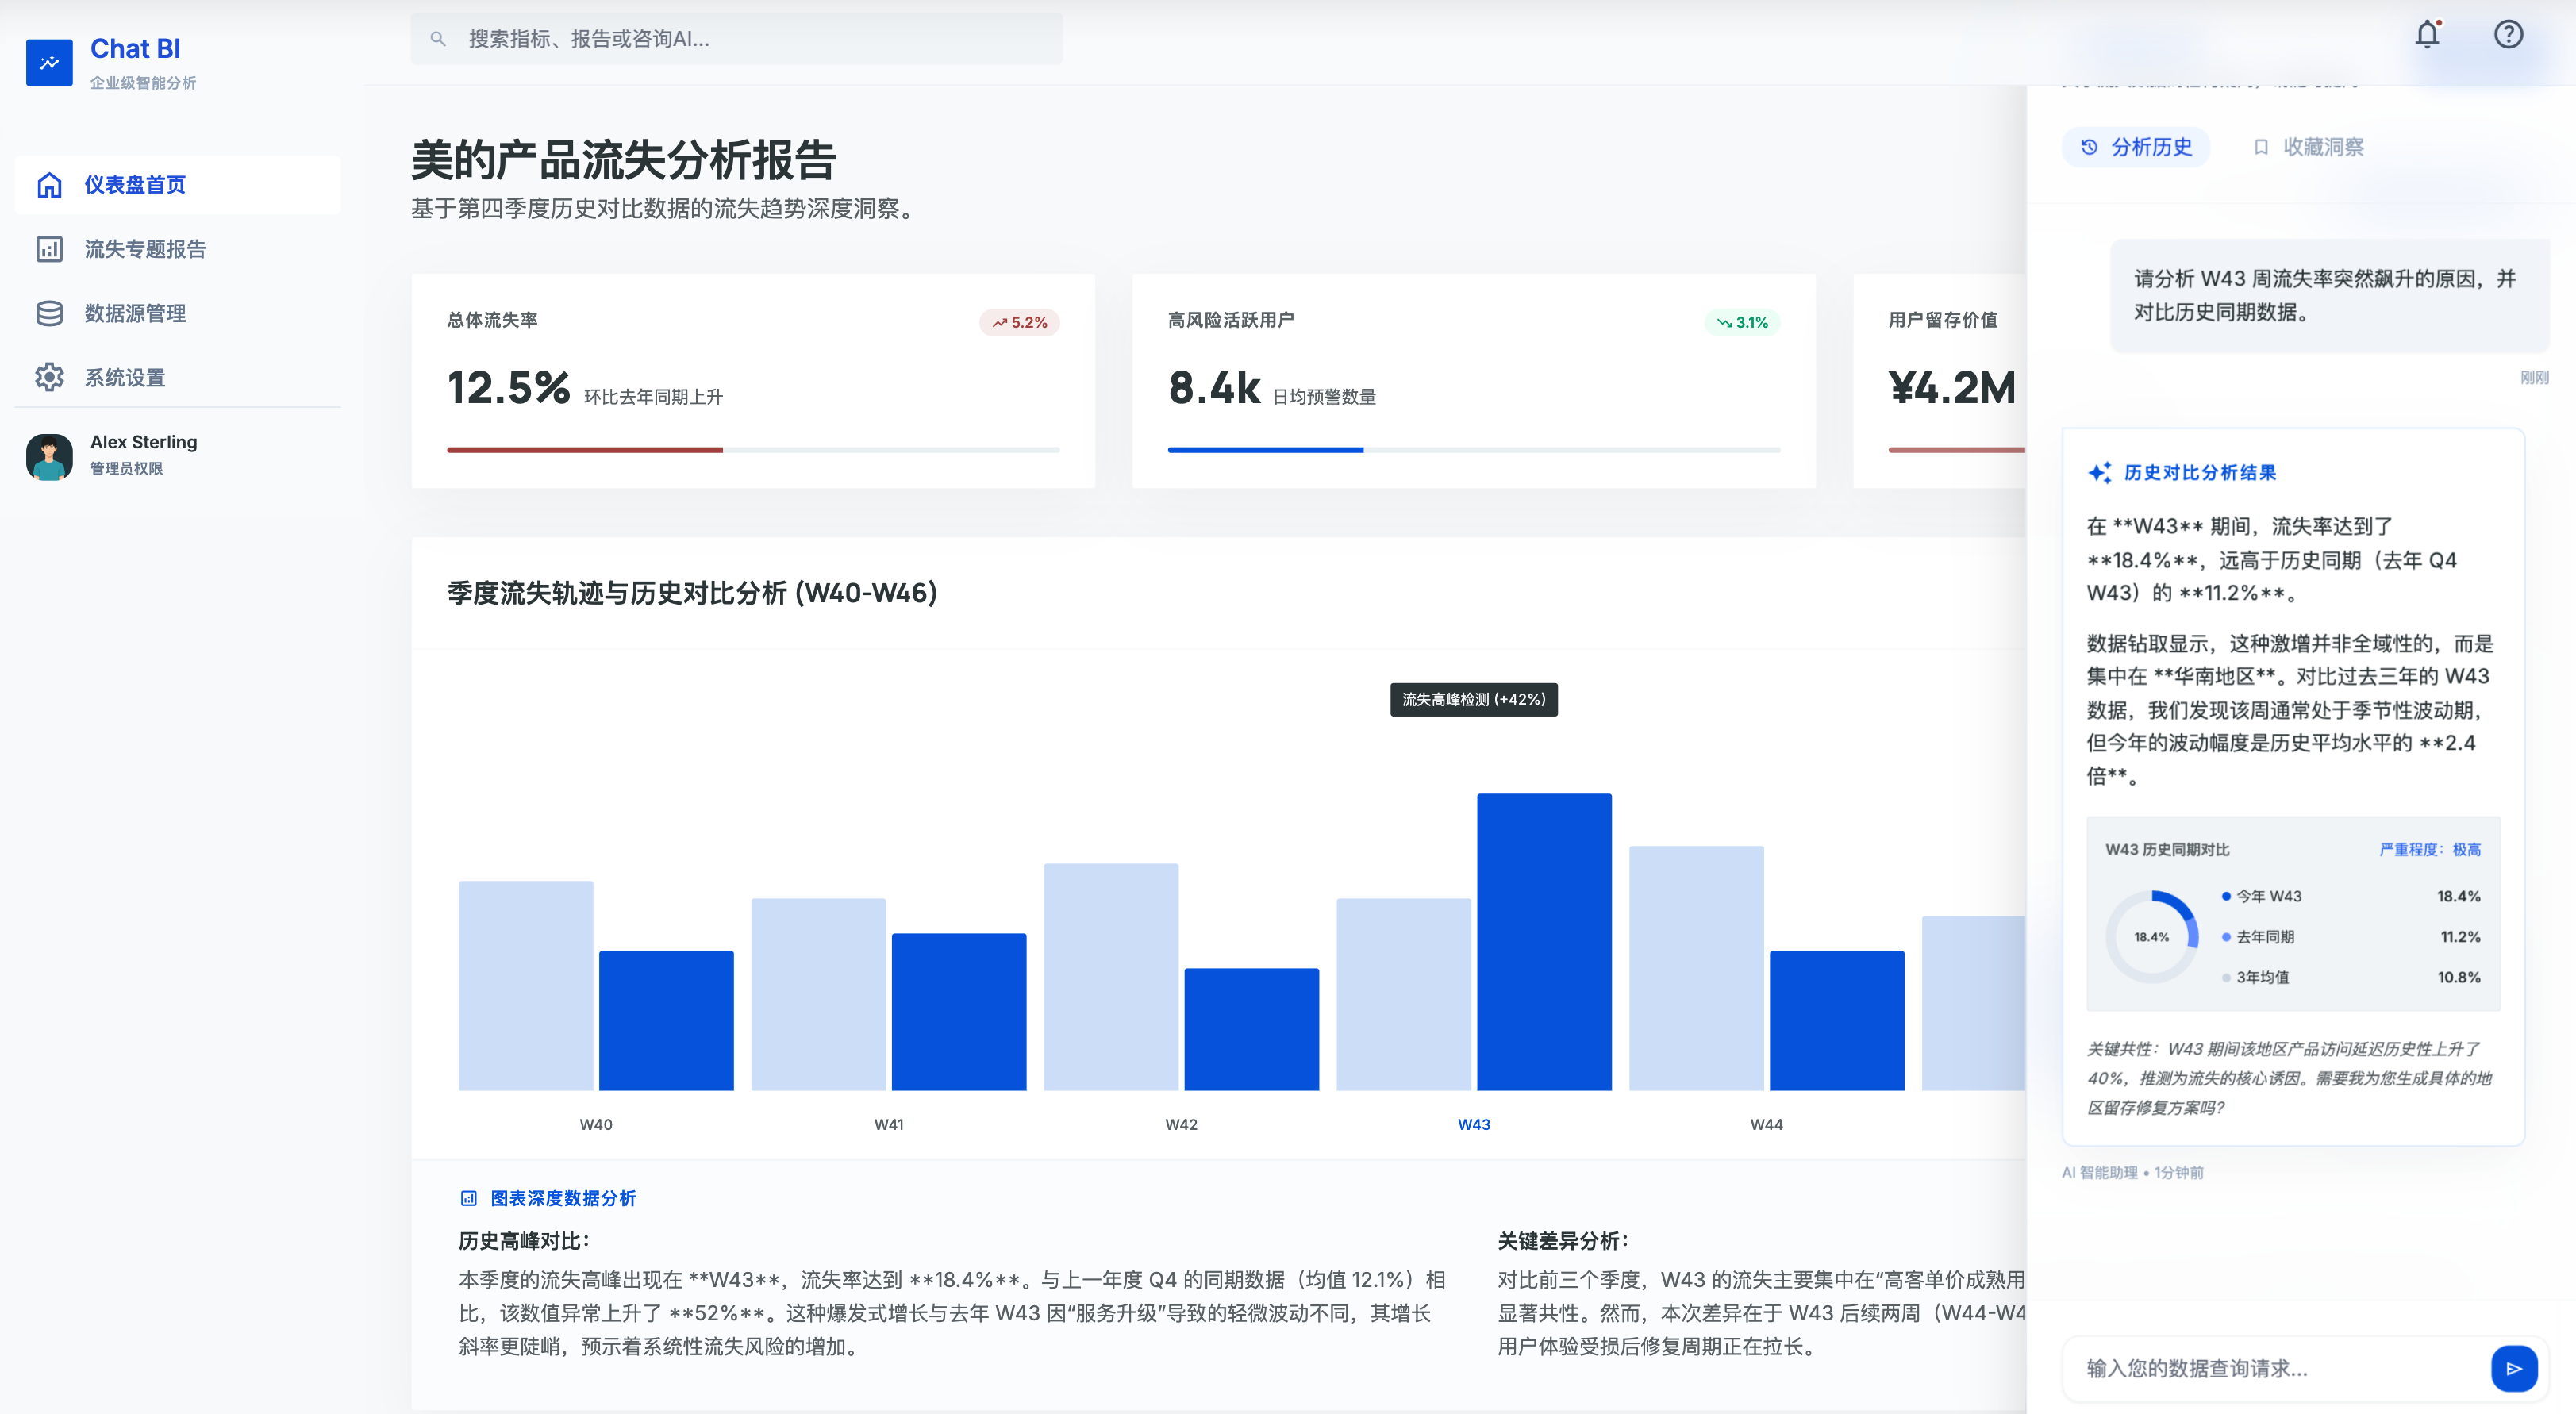The image size is (2576, 1414).
Task: Click the search magnifier icon
Action: click(437, 38)
